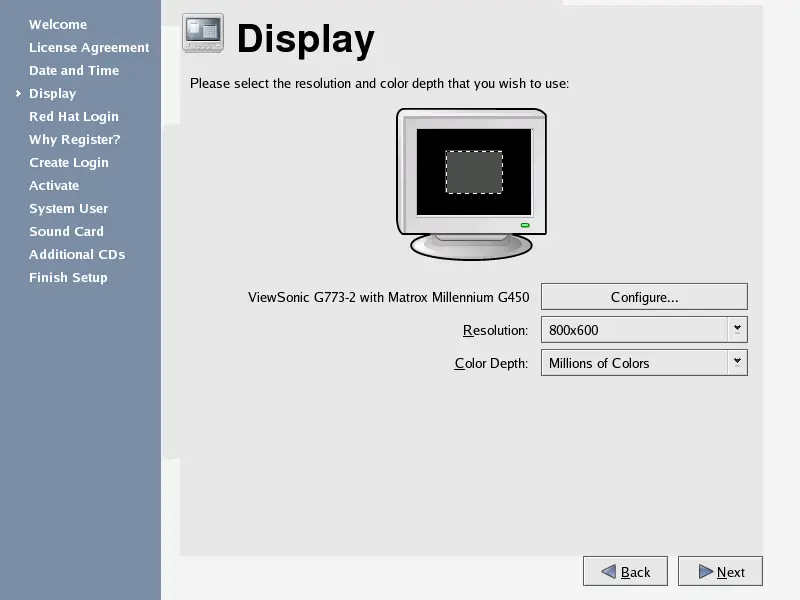Click the dashed resolution preview rectangle

[474, 172]
